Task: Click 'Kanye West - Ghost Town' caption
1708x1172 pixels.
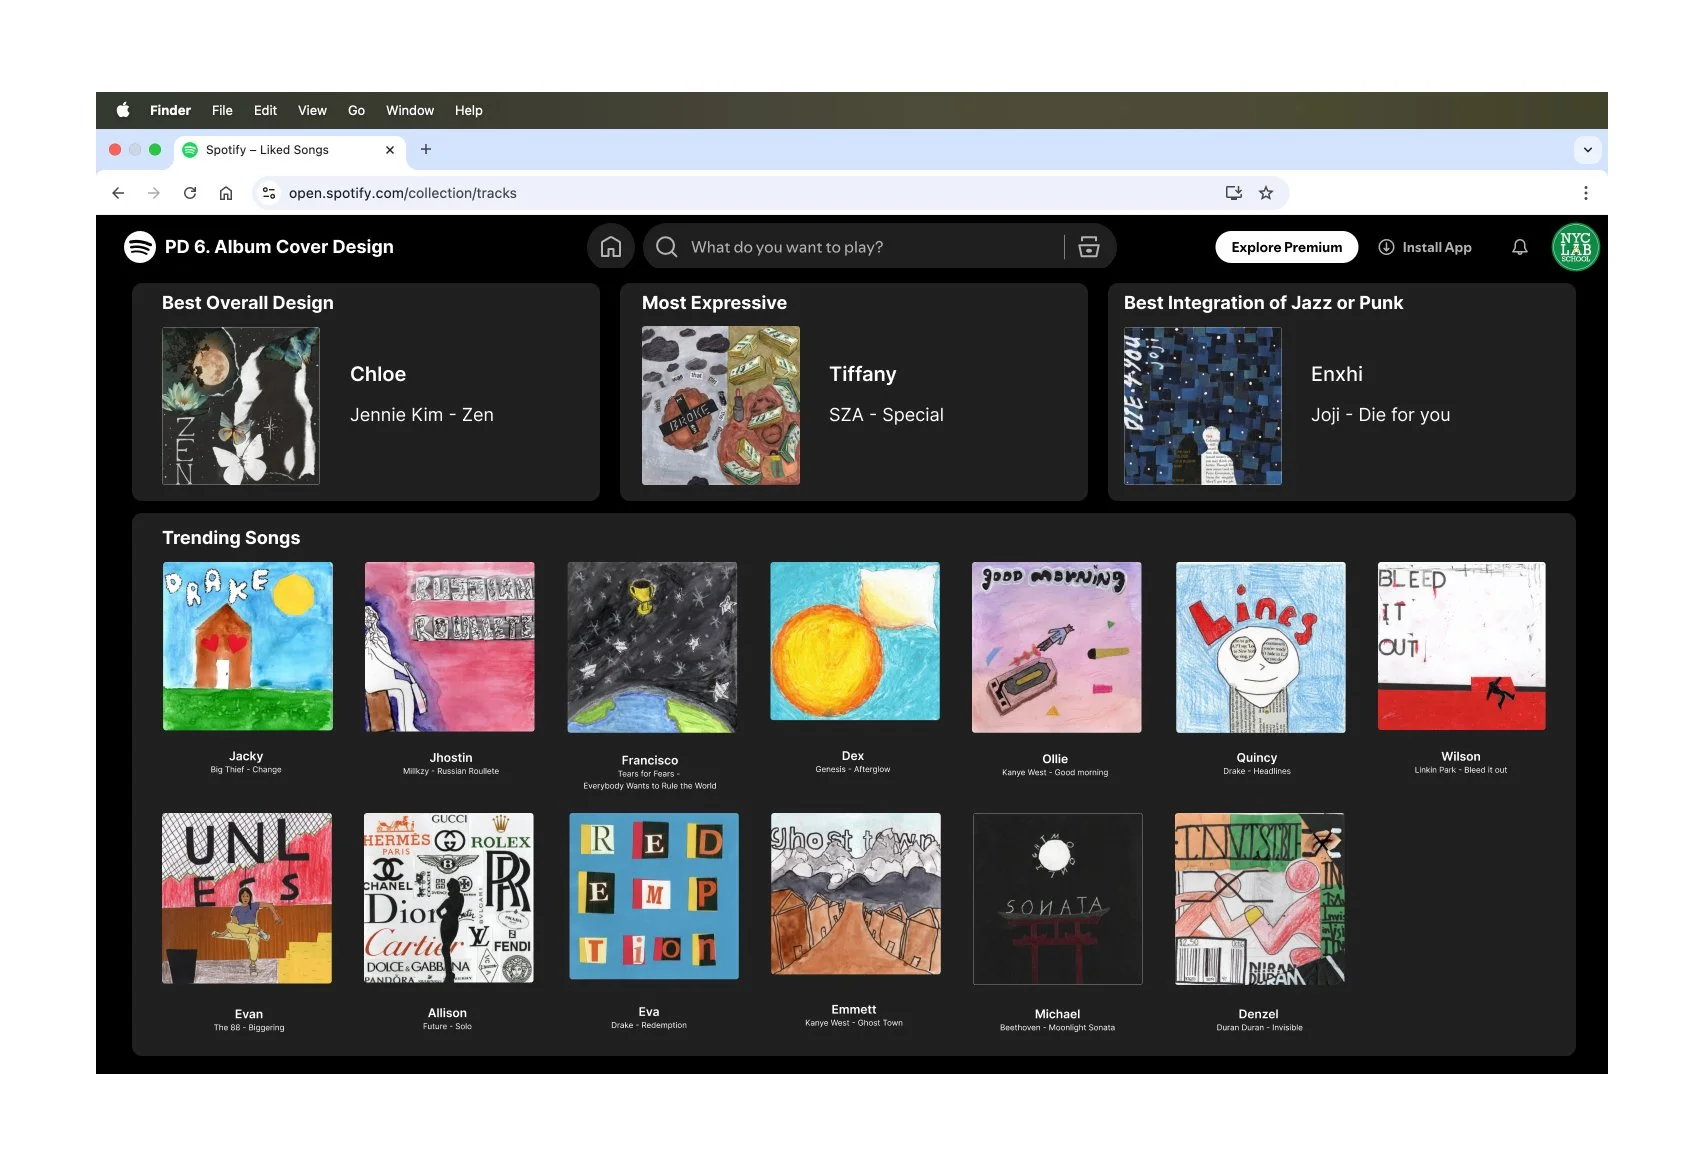Action: coord(854,1023)
